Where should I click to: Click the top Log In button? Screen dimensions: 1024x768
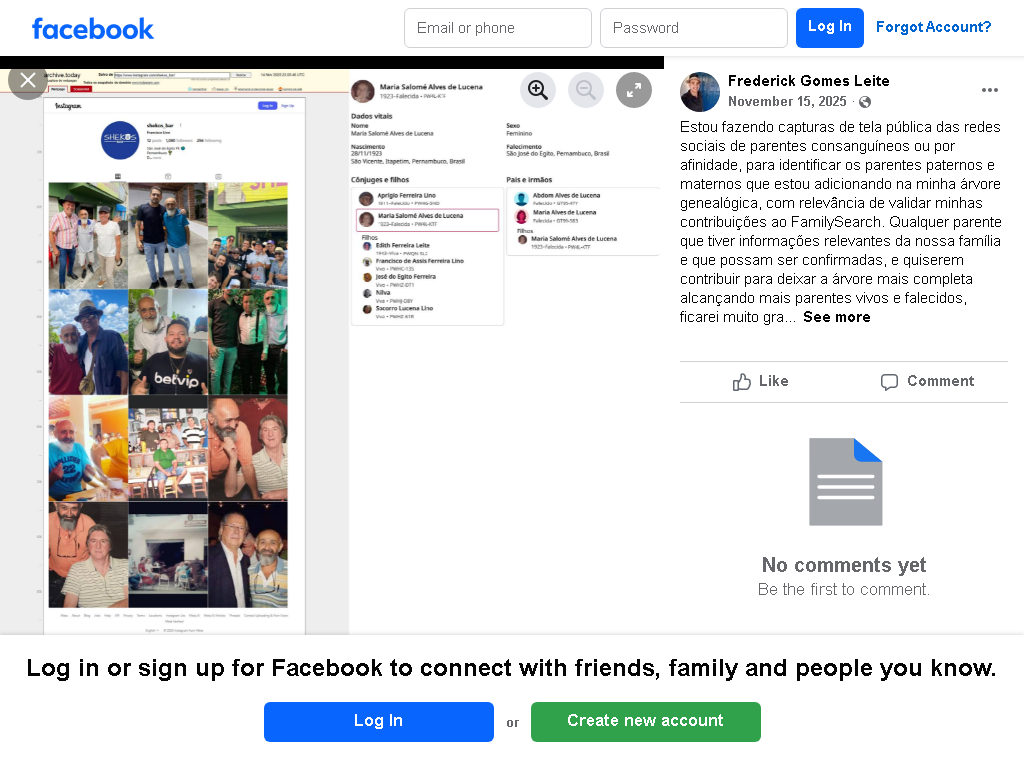pyautogui.click(x=829, y=28)
